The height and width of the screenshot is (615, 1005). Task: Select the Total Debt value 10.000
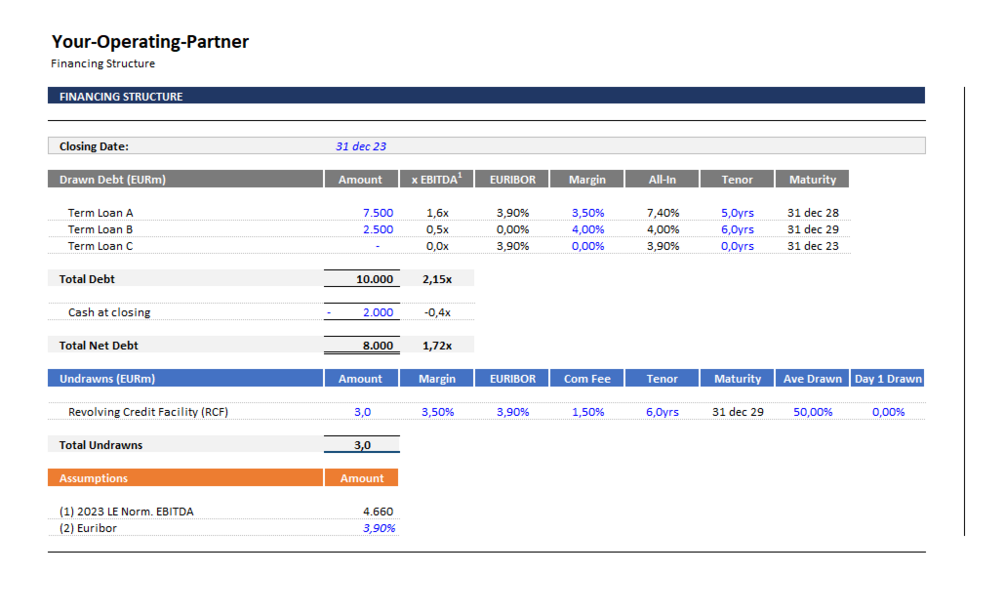click(375, 280)
